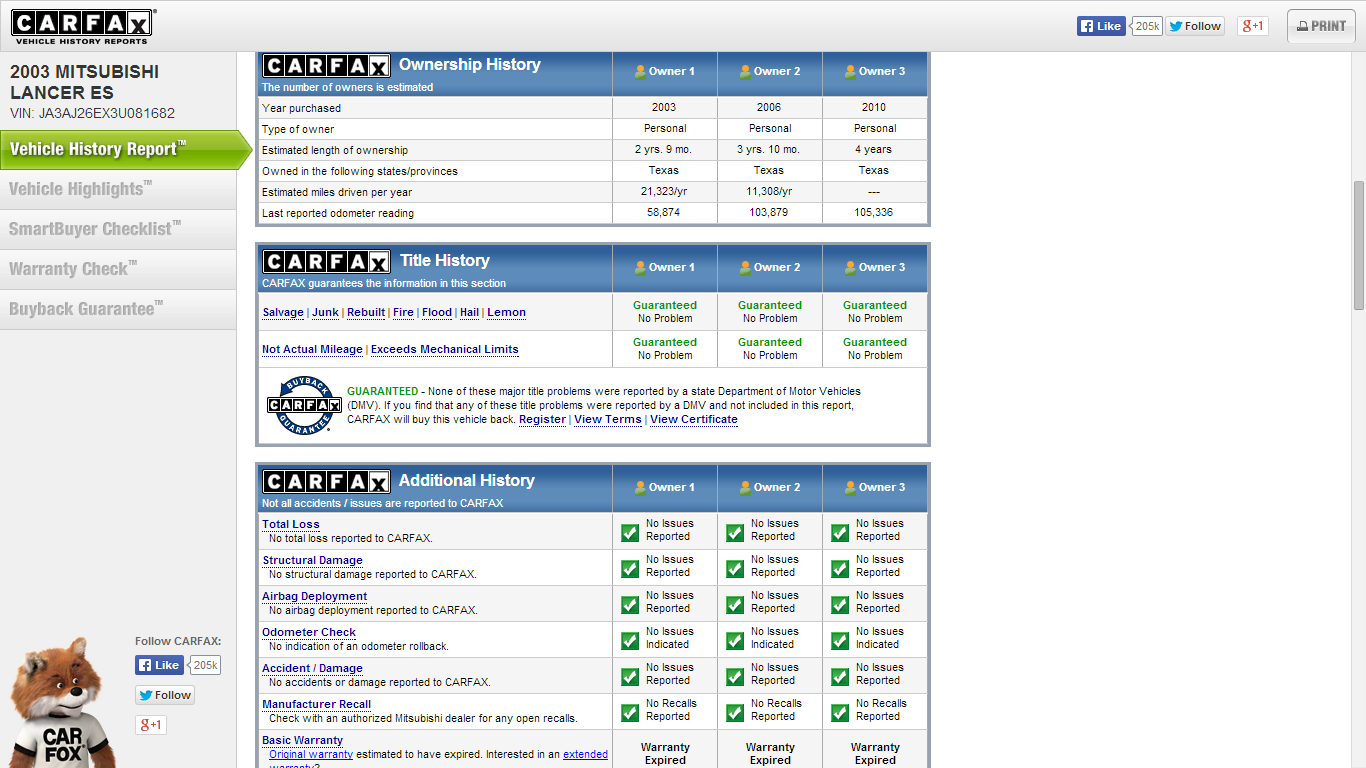
Task: Click the Not Actual Mileage link
Action: [310, 349]
